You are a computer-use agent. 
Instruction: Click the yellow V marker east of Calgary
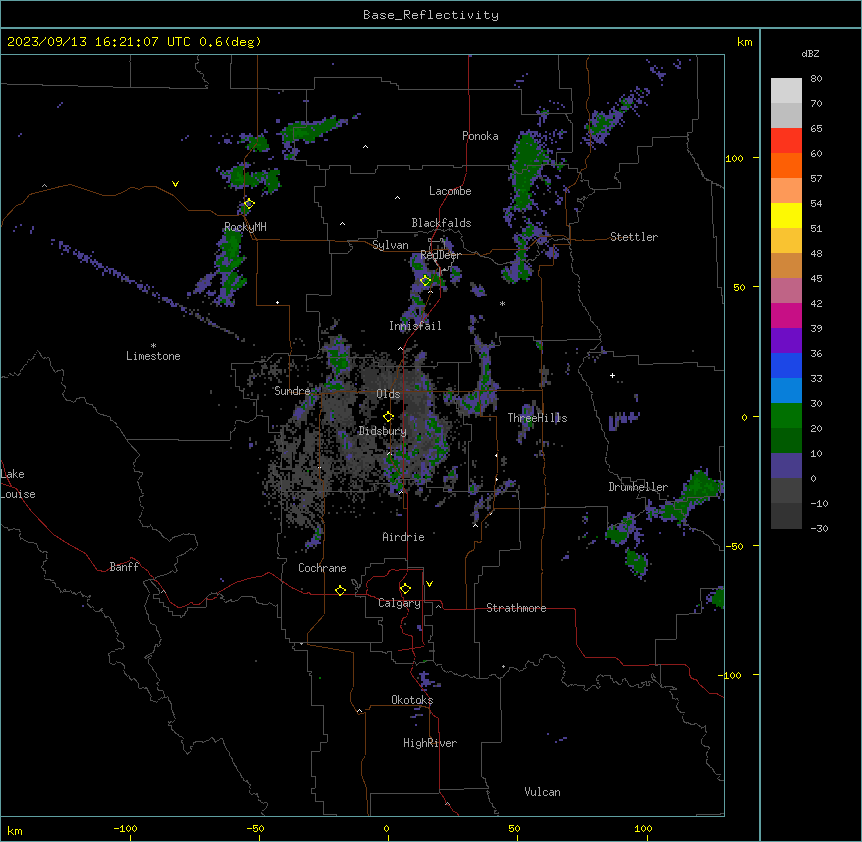(429, 584)
